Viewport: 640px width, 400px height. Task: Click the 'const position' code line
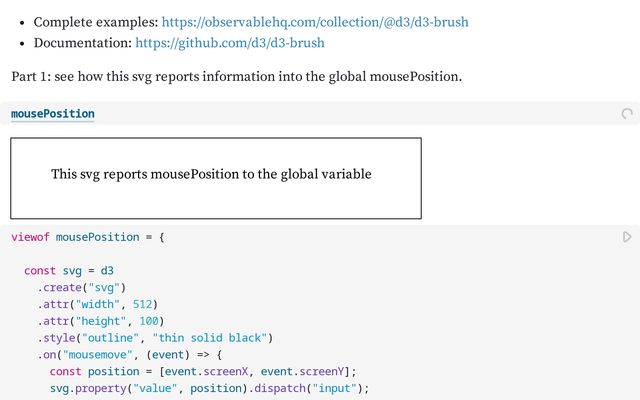(x=202, y=372)
